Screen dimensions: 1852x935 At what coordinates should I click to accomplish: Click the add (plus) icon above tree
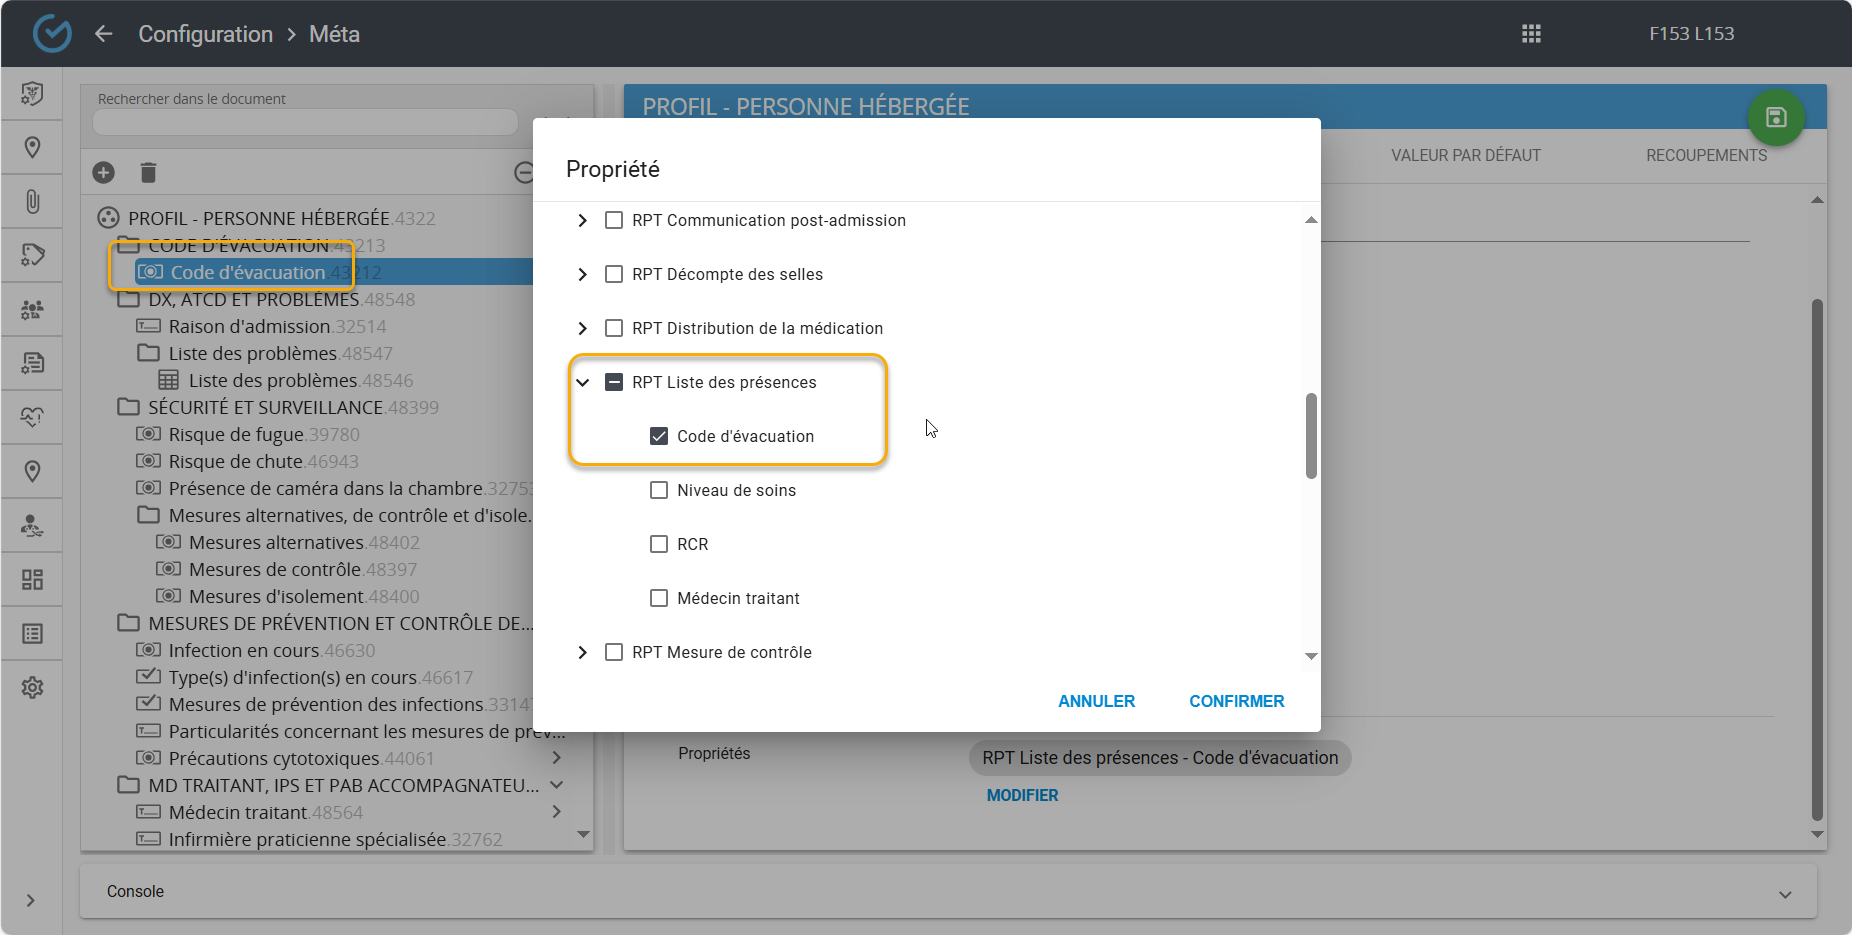104,173
